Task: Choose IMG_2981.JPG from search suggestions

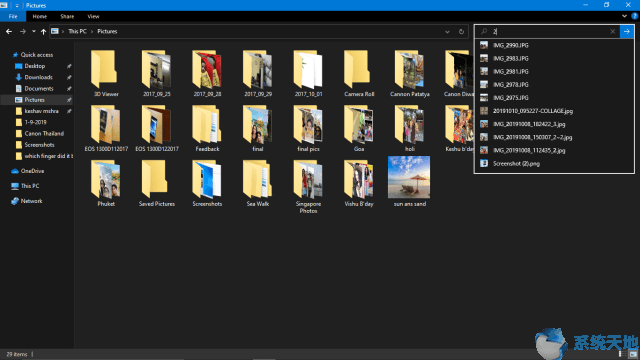Action: [554, 71]
